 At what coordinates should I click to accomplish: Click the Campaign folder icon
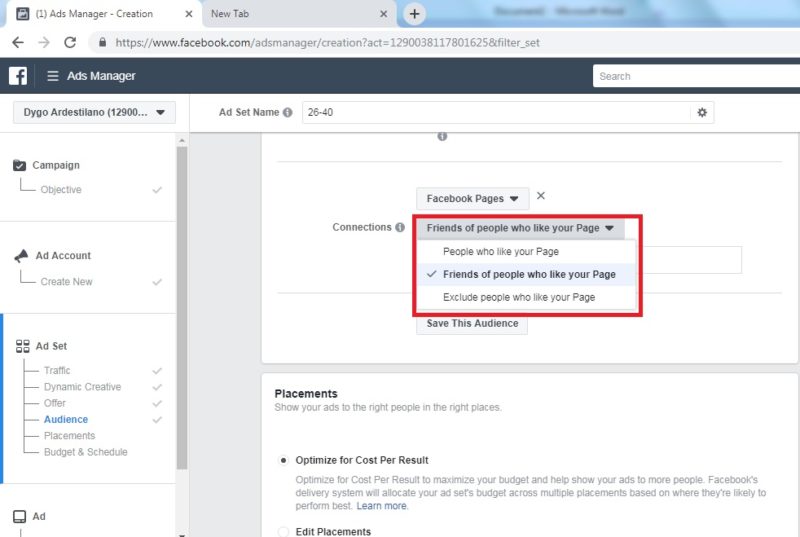[x=19, y=165]
